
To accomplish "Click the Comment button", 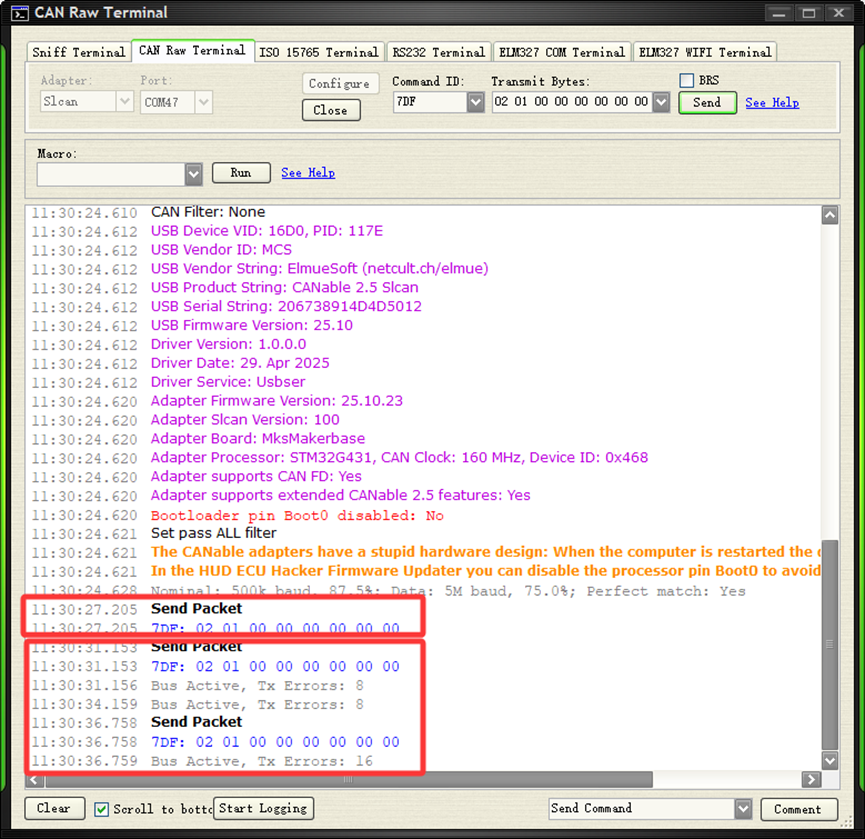I will point(799,809).
